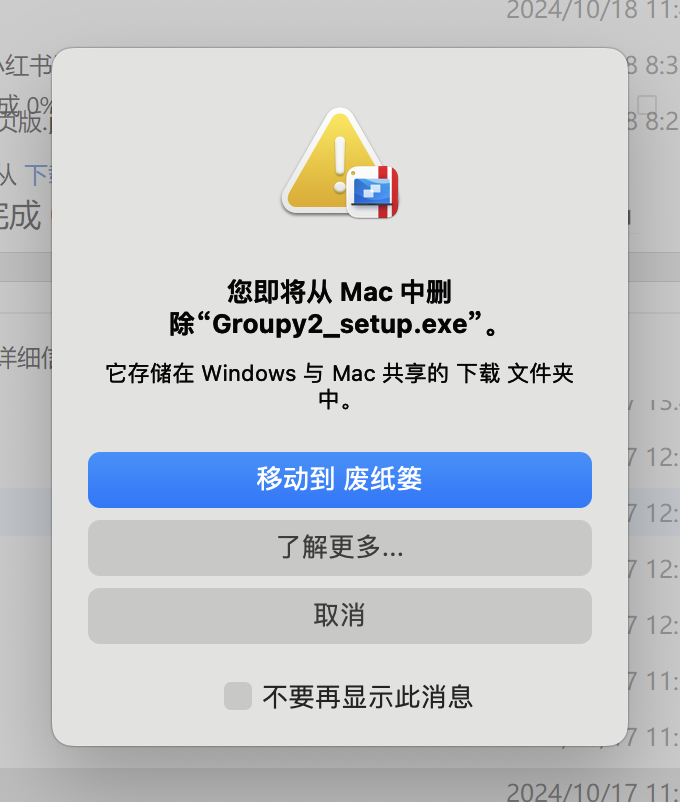
Task: Click the 详细信息 text at left edge
Action: (26, 358)
